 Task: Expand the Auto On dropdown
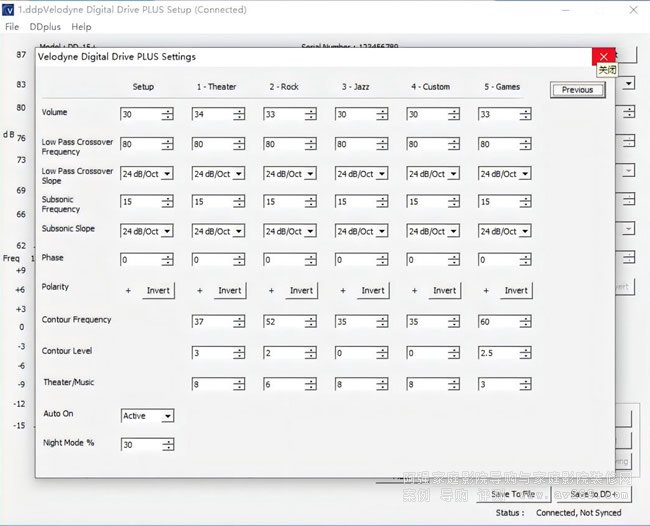coord(167,416)
